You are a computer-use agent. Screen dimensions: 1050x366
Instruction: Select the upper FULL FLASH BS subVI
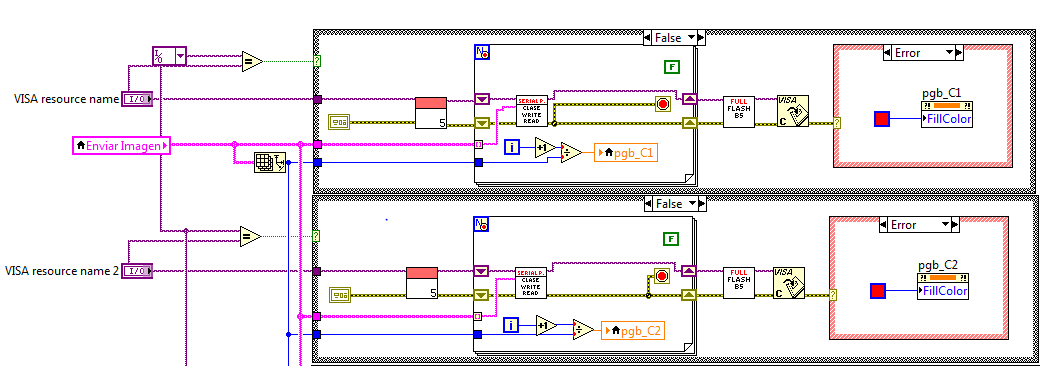pos(739,111)
